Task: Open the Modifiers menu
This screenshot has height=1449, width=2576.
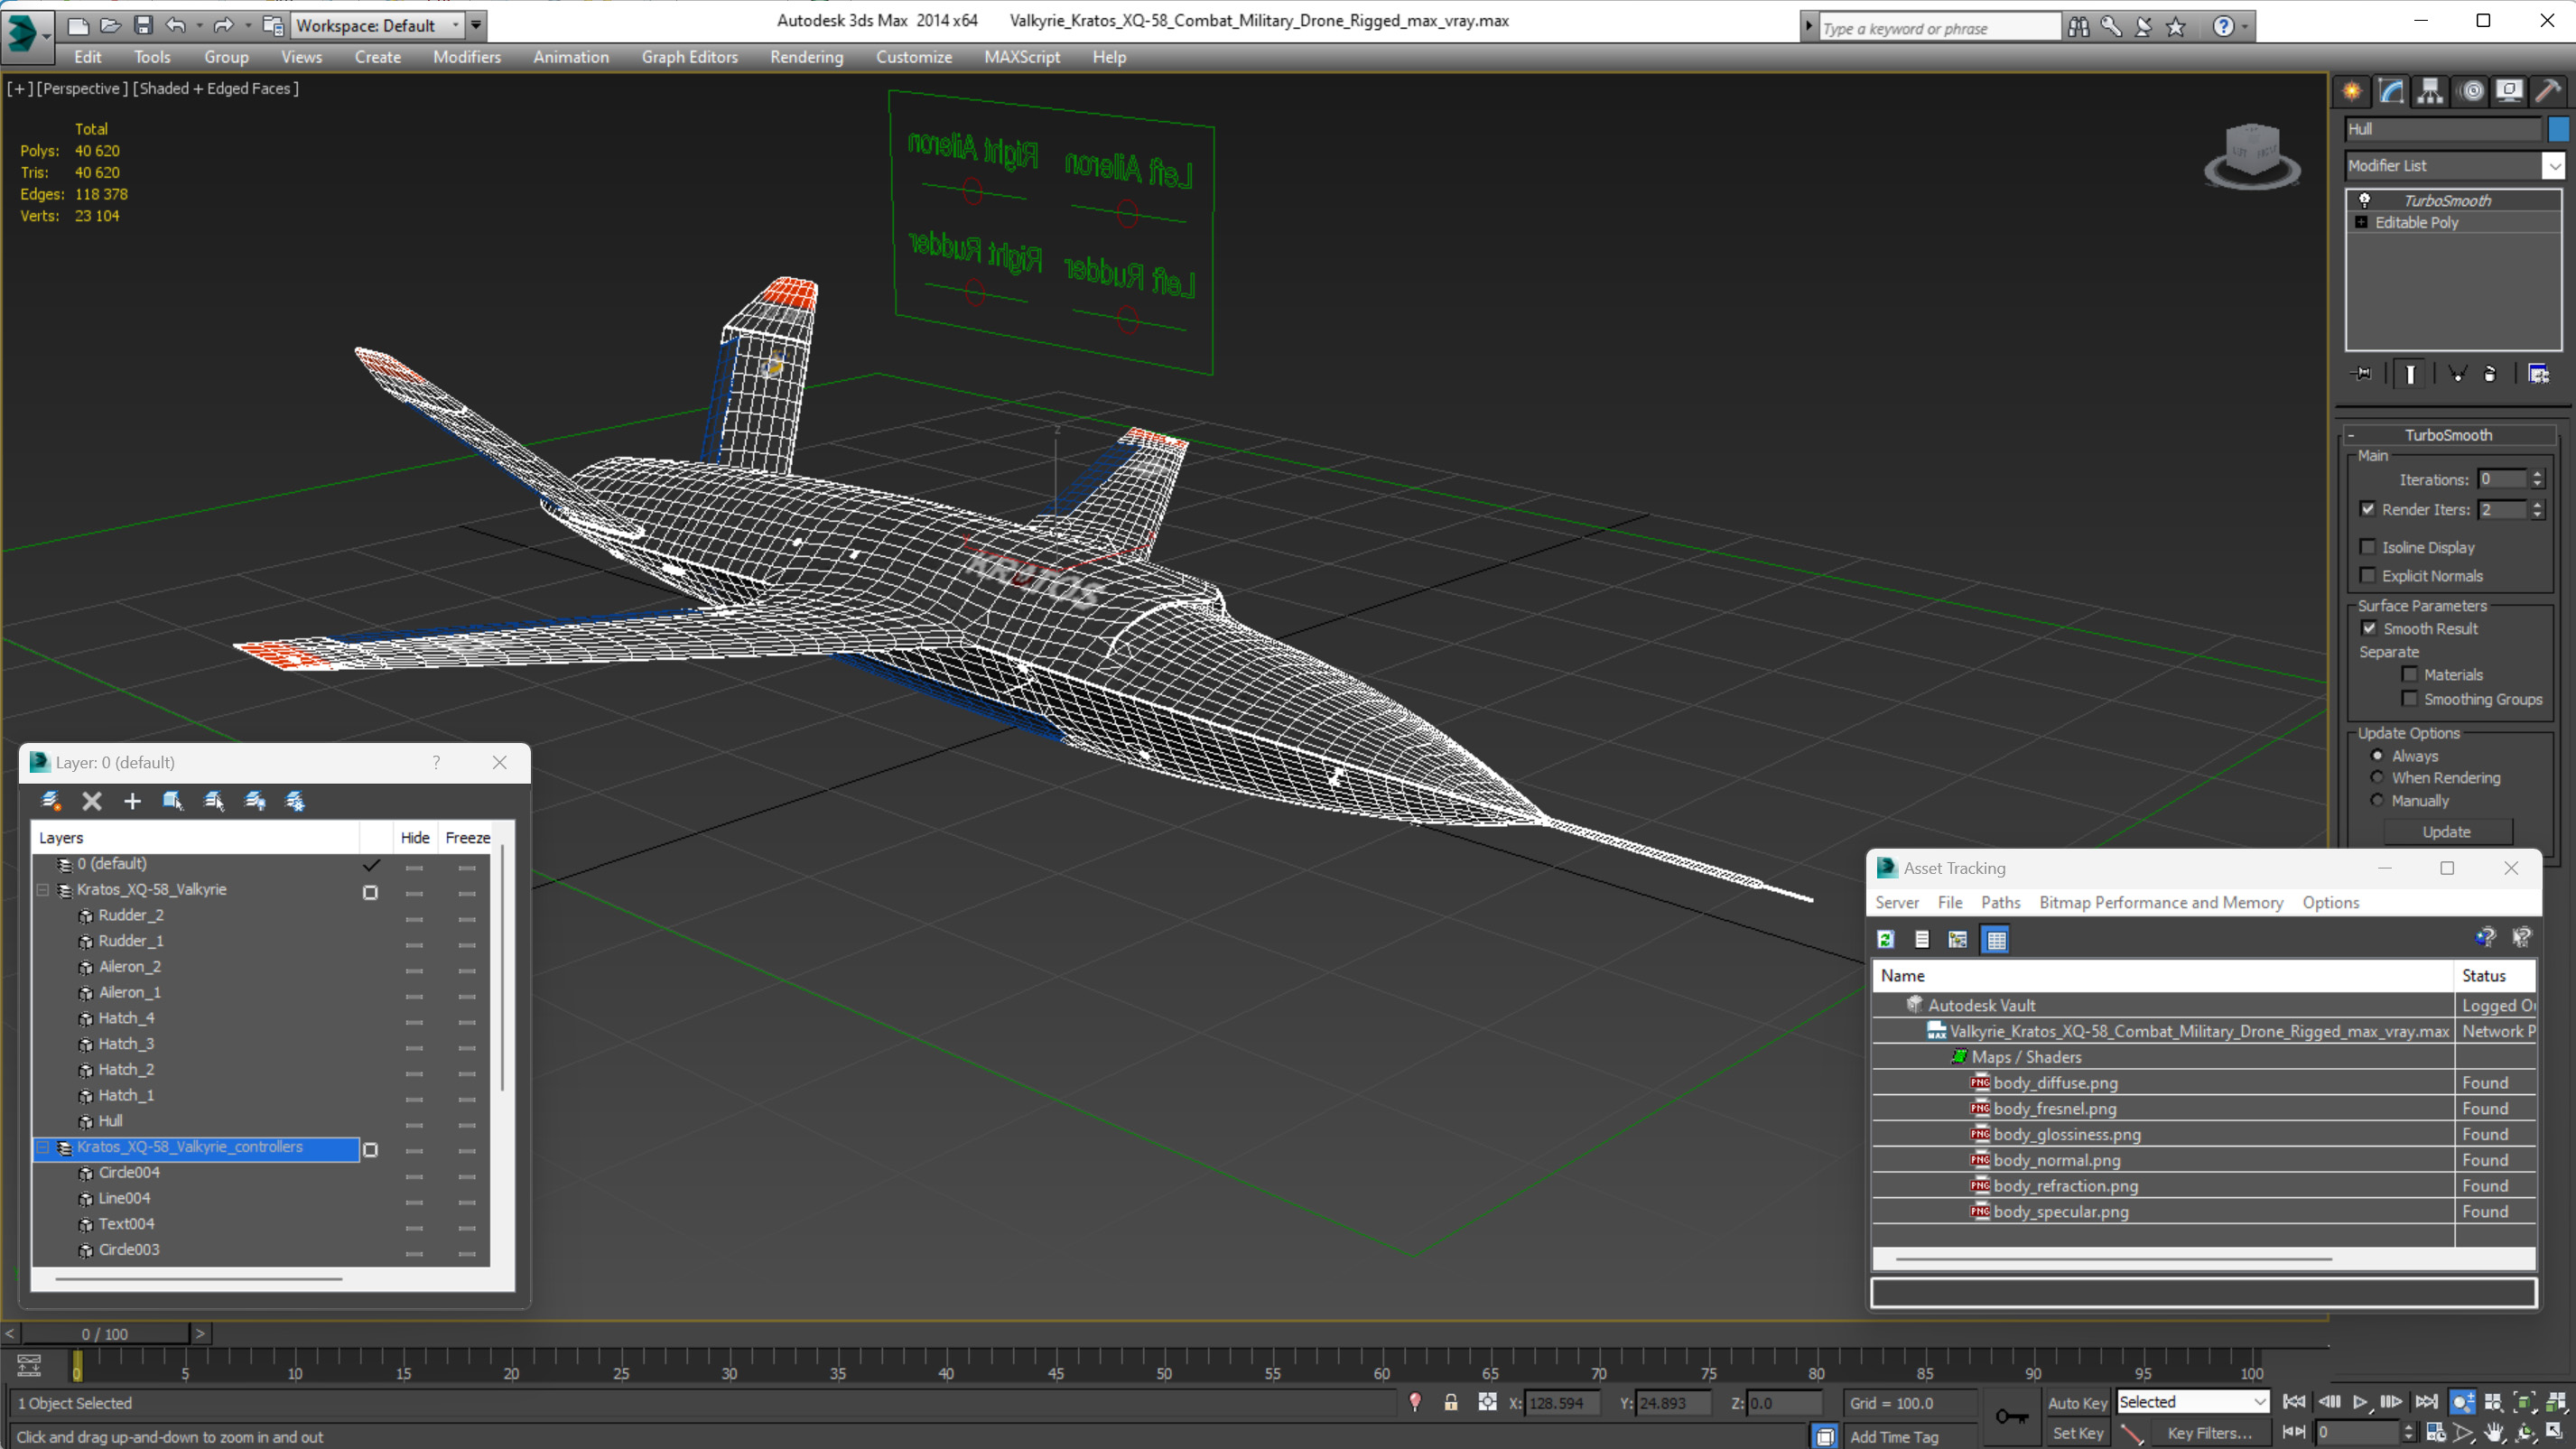Action: click(x=466, y=57)
